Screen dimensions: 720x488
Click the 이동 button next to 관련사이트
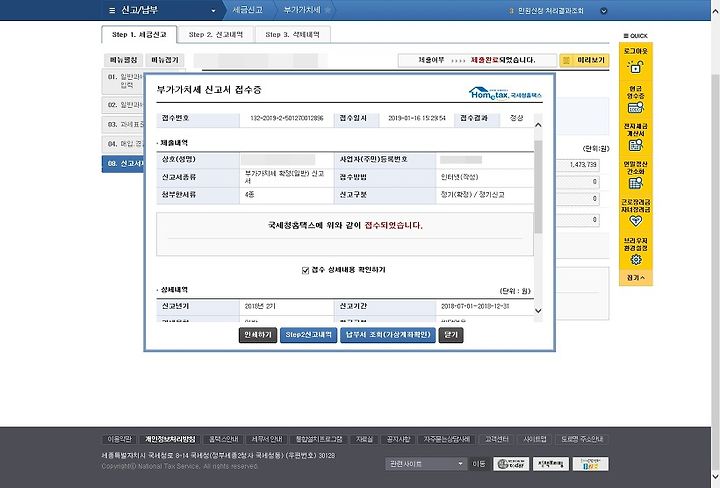(478, 464)
